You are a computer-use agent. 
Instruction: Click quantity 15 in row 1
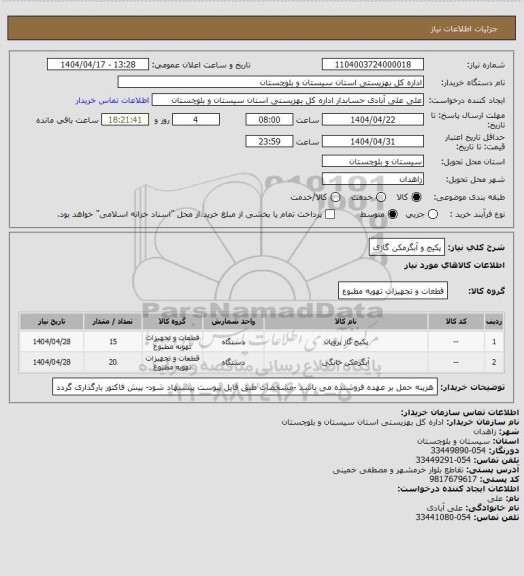[113, 342]
